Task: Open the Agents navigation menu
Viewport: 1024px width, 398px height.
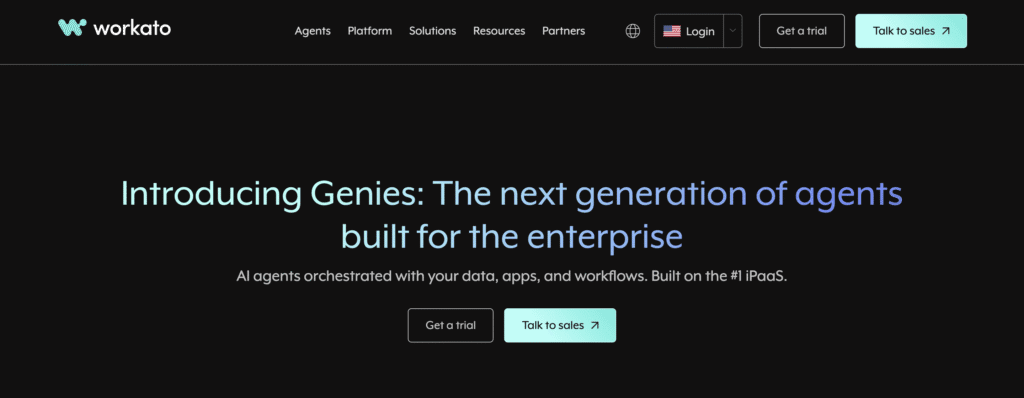Action: coord(313,31)
